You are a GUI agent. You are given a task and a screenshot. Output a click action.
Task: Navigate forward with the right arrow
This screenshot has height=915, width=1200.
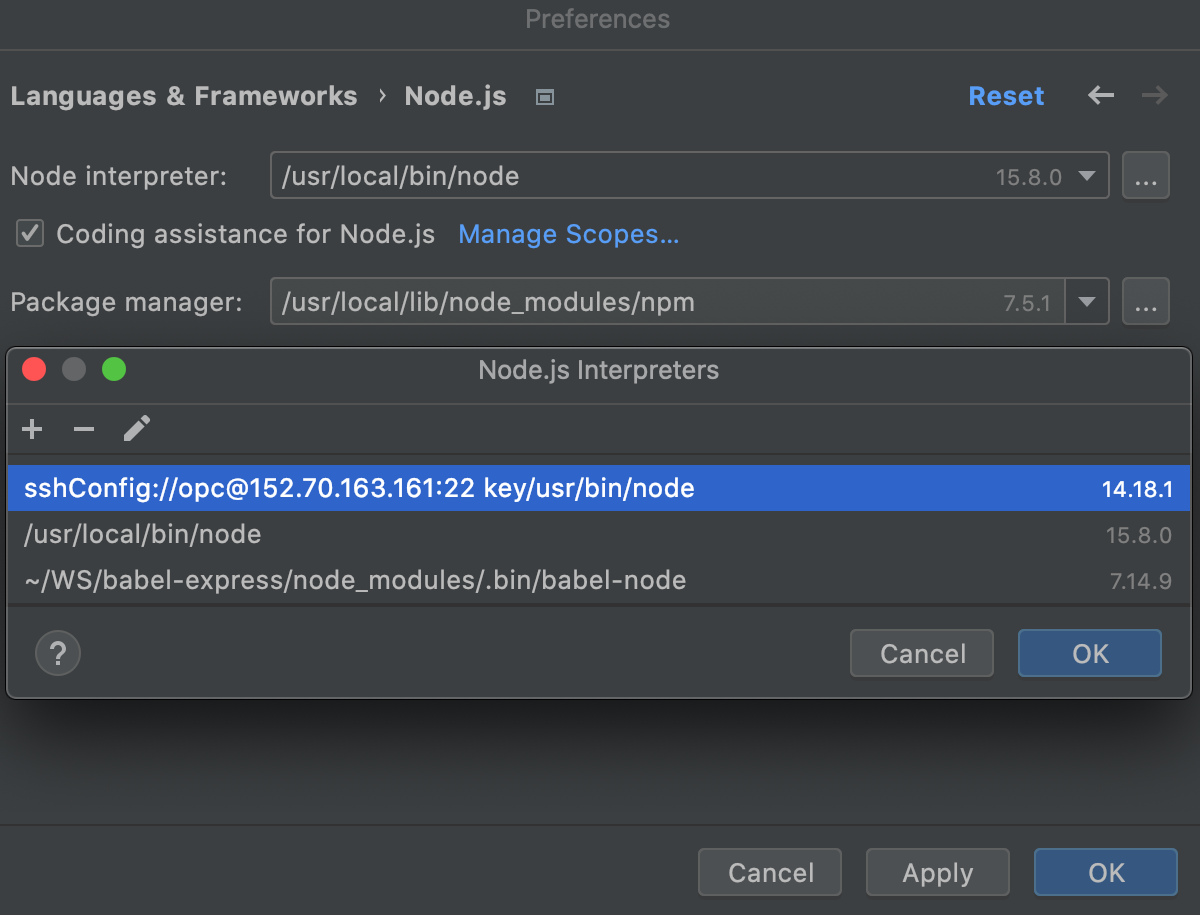tap(1154, 95)
